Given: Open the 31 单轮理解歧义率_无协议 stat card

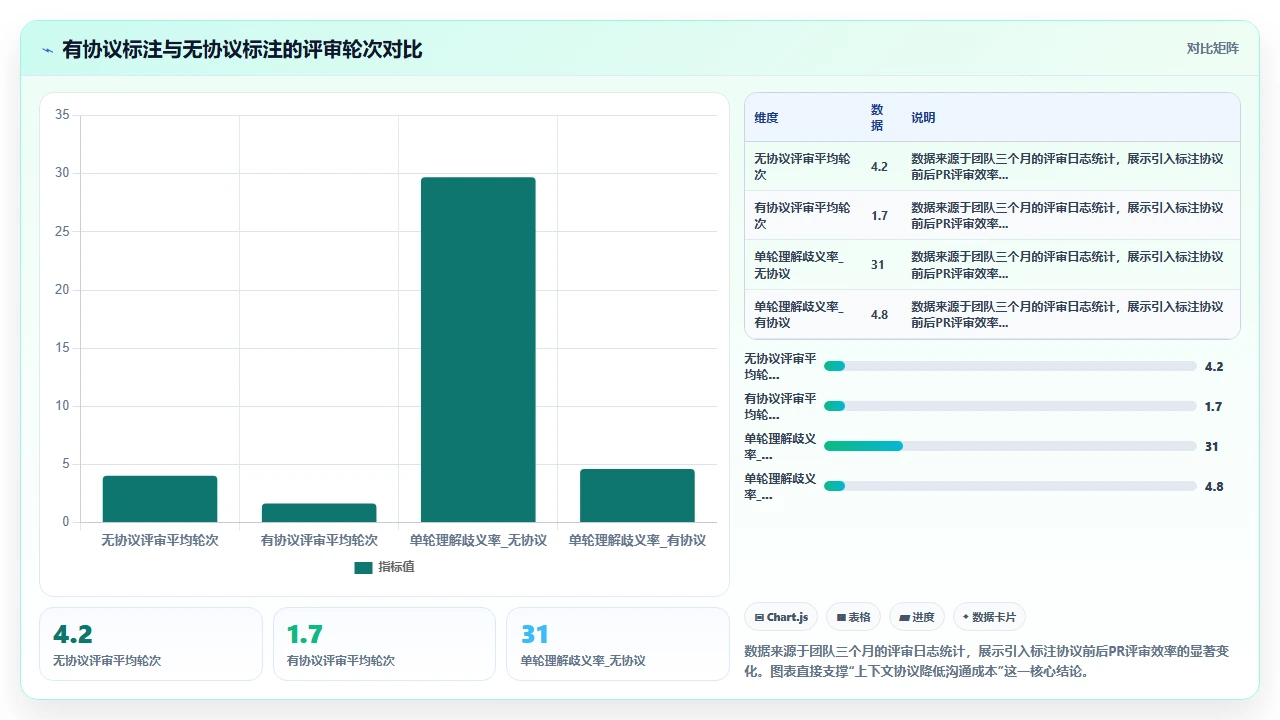Looking at the screenshot, I should click(618, 644).
